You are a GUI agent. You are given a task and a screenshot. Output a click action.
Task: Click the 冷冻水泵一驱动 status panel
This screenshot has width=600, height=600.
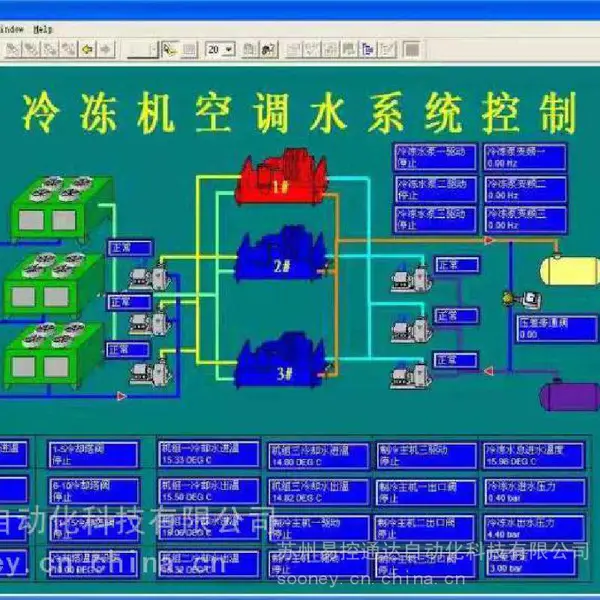435,157
